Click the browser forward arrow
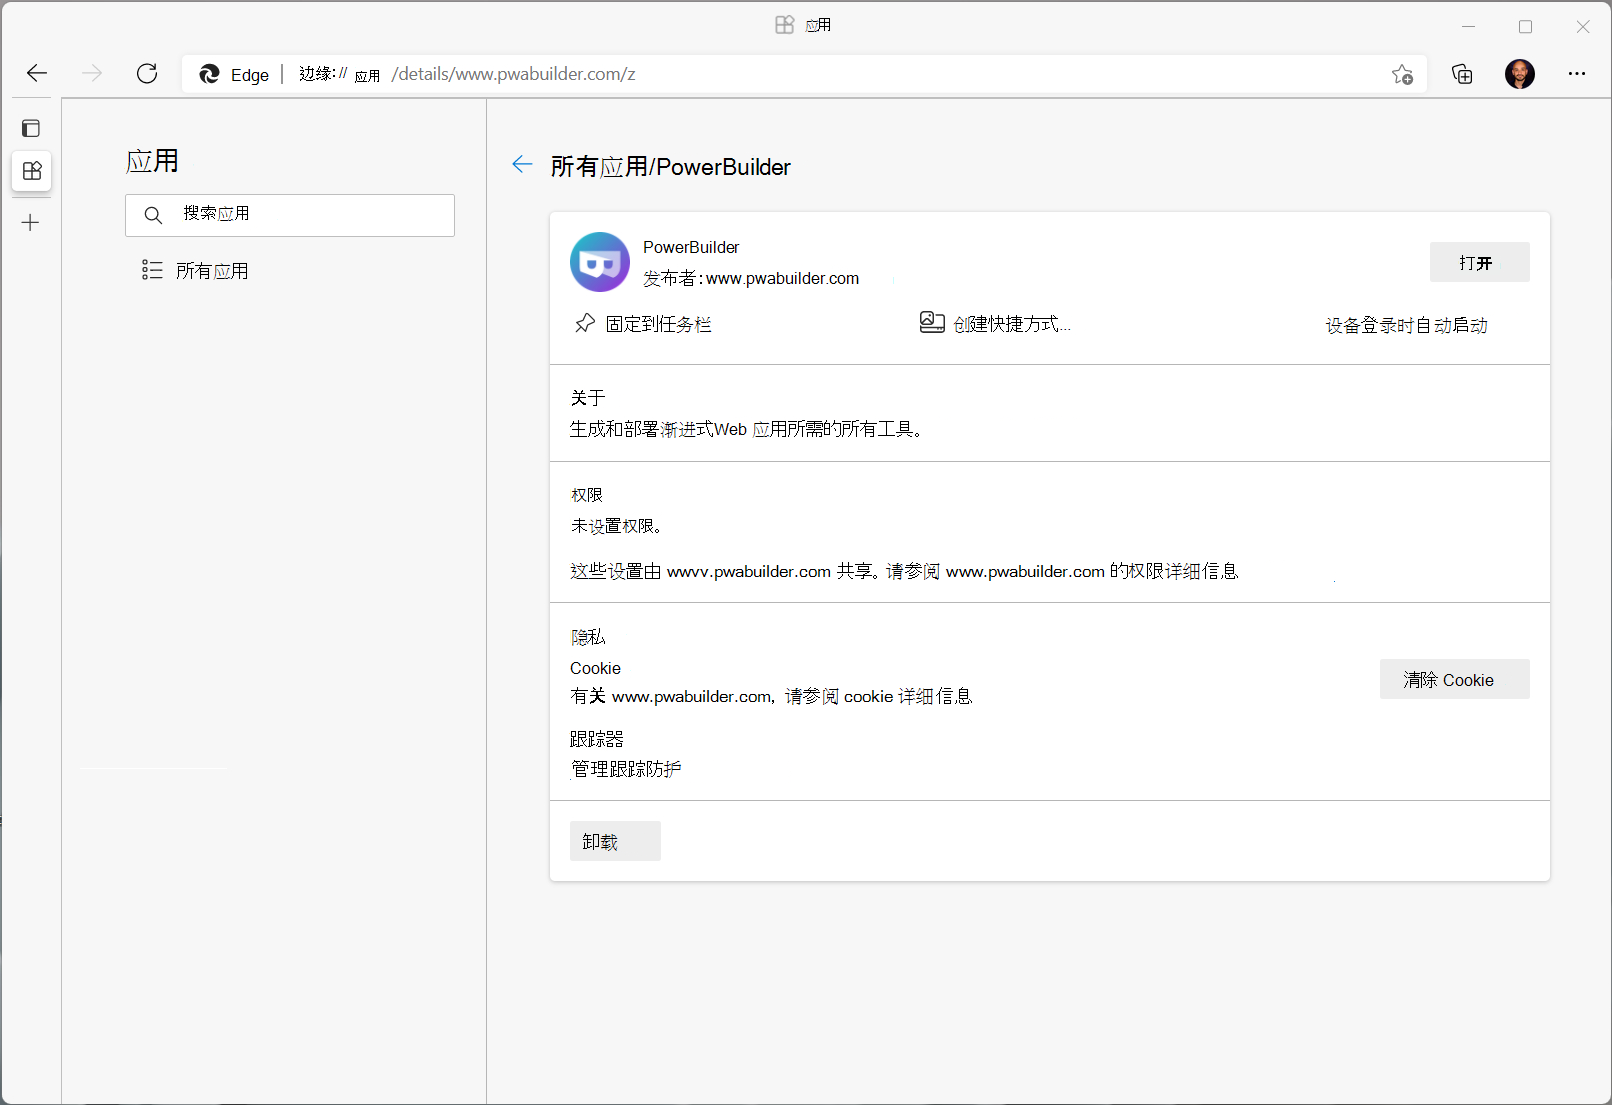Viewport: 1612px width, 1105px height. coord(92,73)
